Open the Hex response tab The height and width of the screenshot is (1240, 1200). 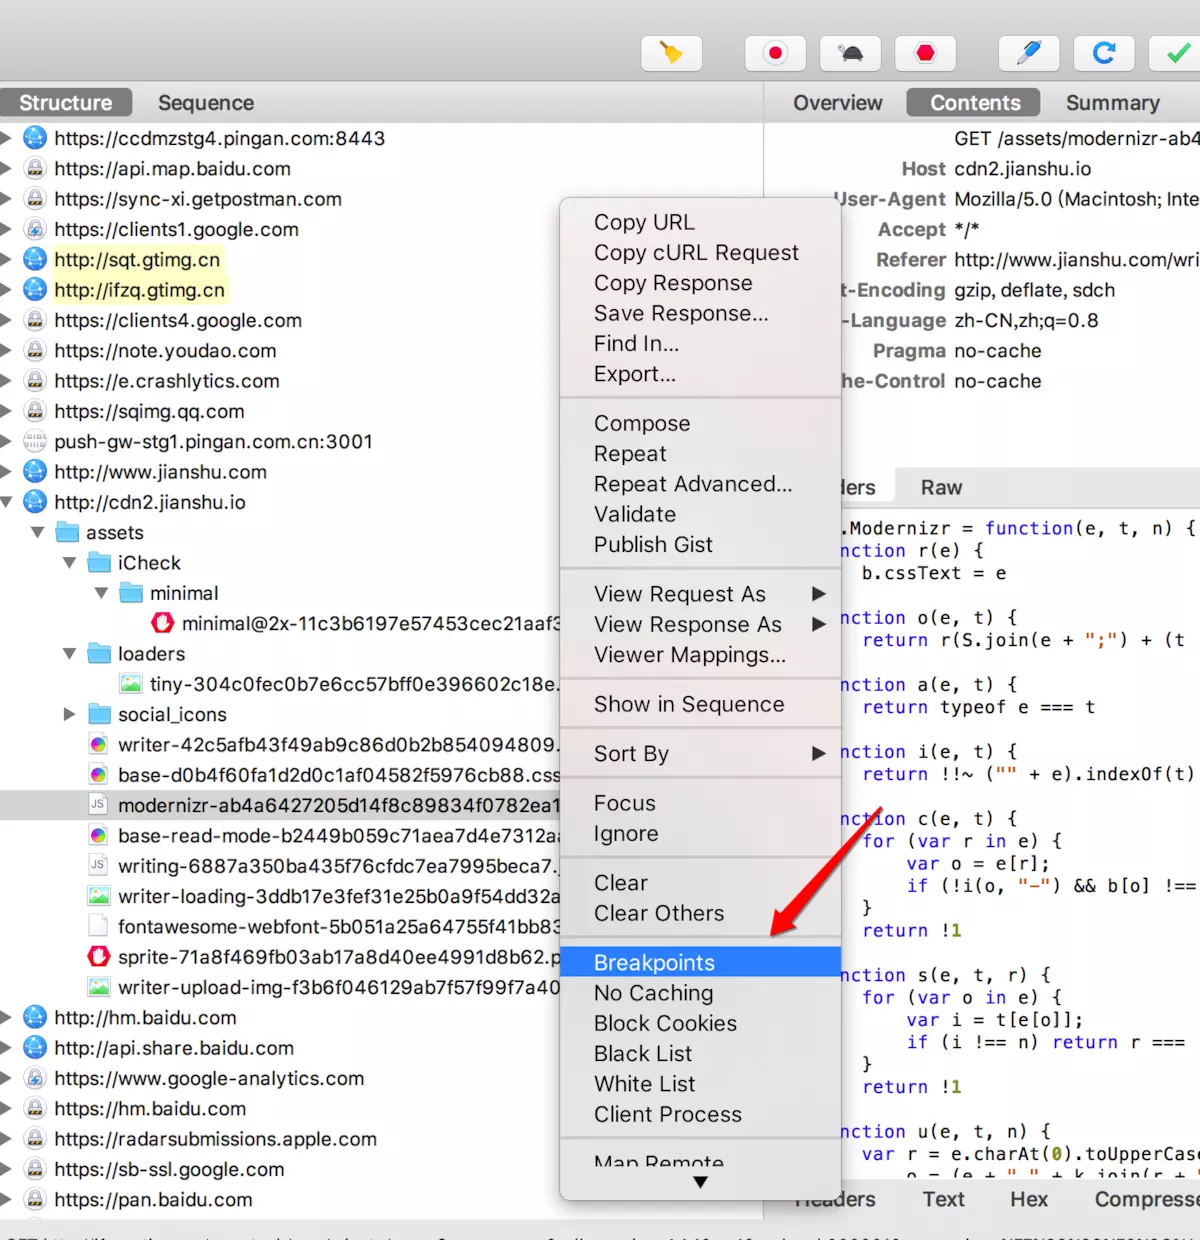point(1029,1199)
